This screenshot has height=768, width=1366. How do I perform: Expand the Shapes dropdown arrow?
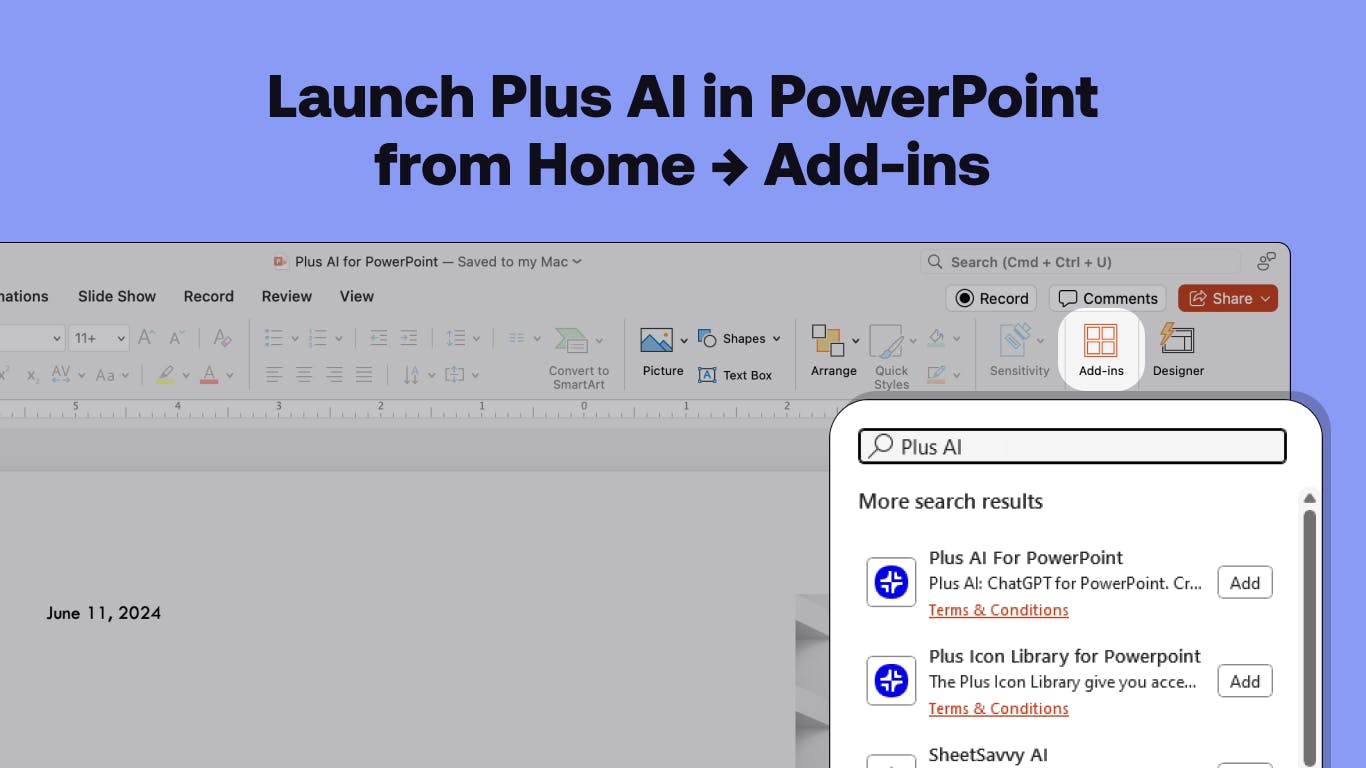coord(776,339)
